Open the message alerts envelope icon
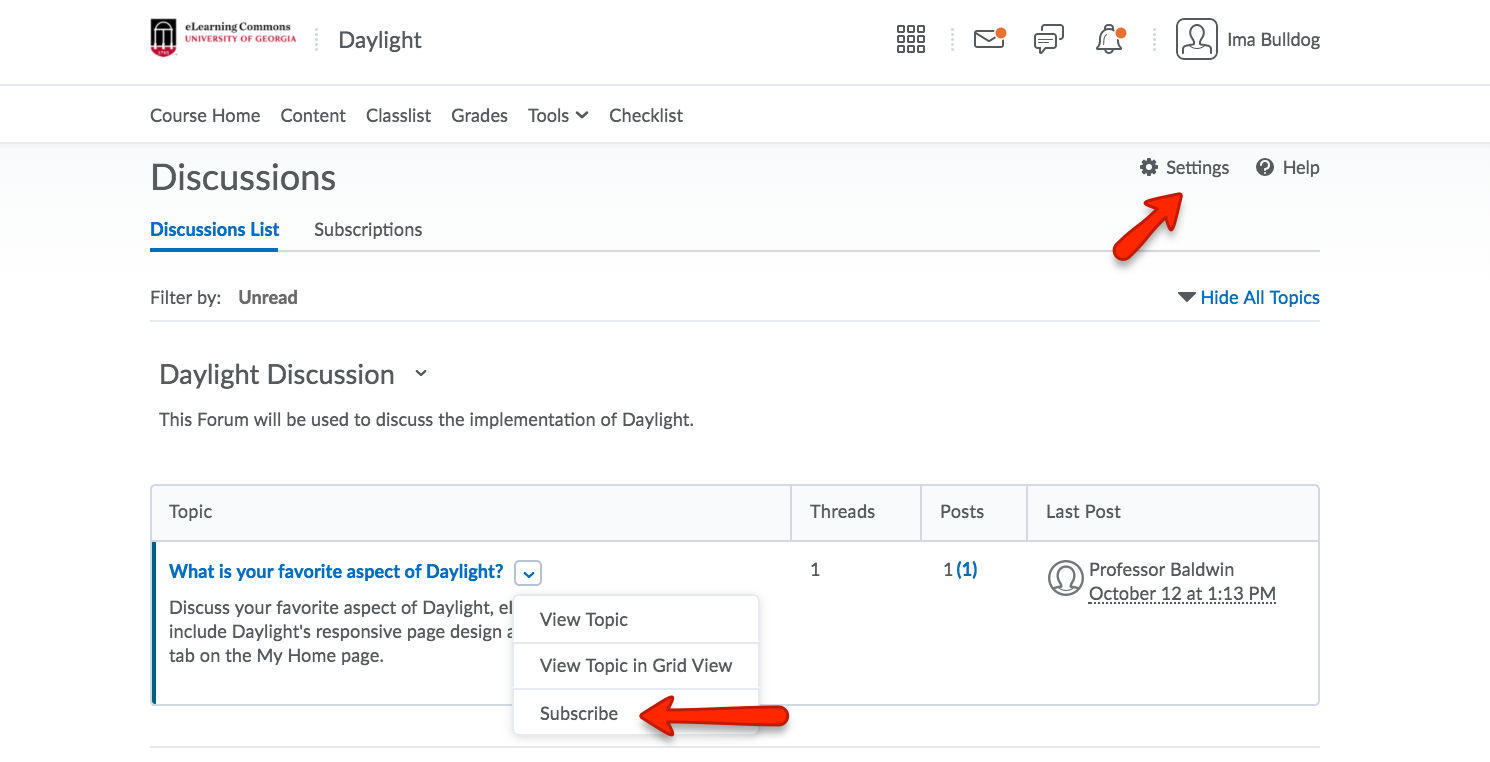The height and width of the screenshot is (762, 1490). [x=989, y=39]
